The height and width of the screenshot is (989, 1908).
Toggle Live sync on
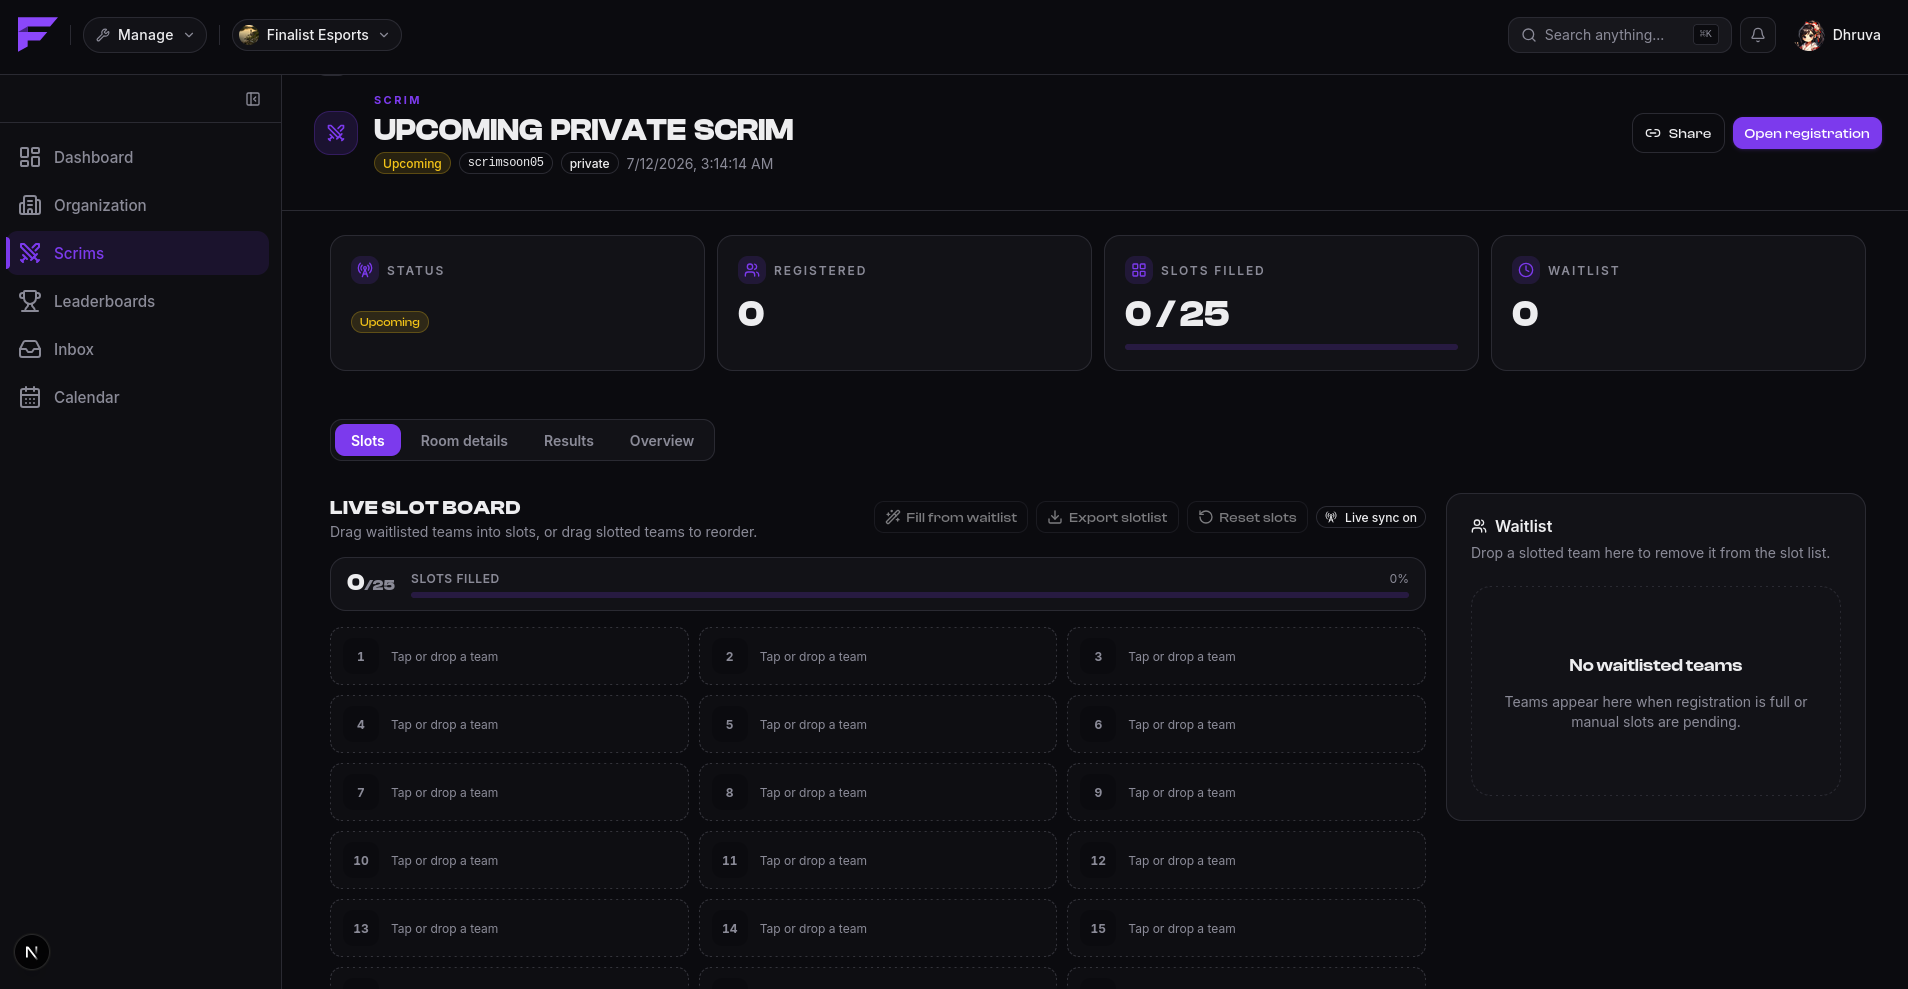(x=1371, y=517)
